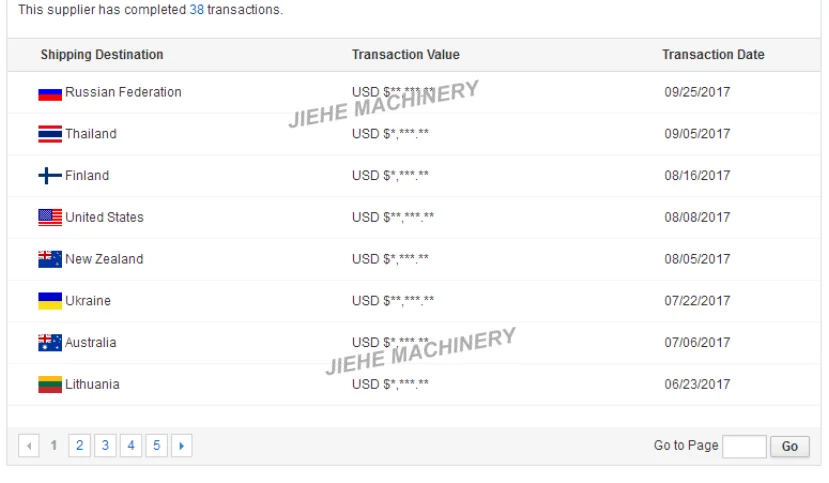829x483 pixels.
Task: Click the Australia flag icon
Action: [x=50, y=343]
